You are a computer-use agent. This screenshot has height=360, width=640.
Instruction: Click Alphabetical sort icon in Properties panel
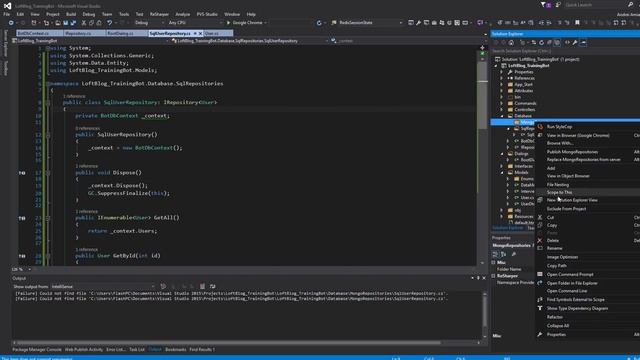[x=503, y=254]
